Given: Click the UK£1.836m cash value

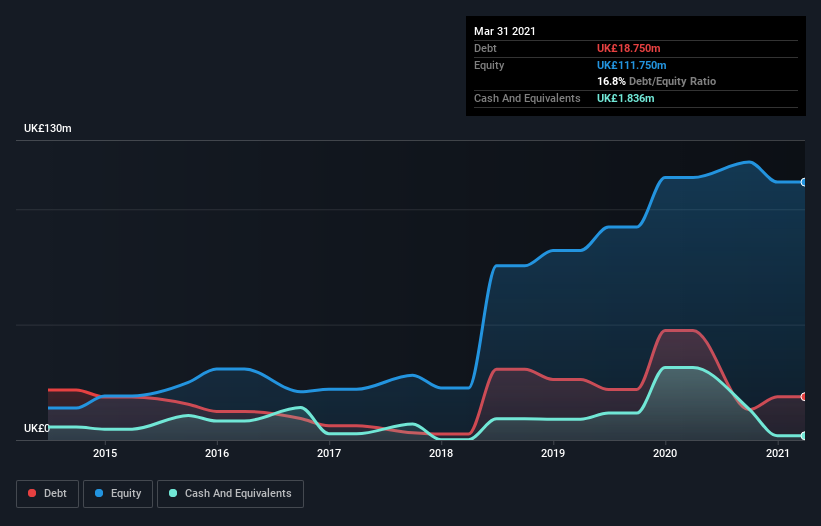Looking at the screenshot, I should pyautogui.click(x=626, y=98).
